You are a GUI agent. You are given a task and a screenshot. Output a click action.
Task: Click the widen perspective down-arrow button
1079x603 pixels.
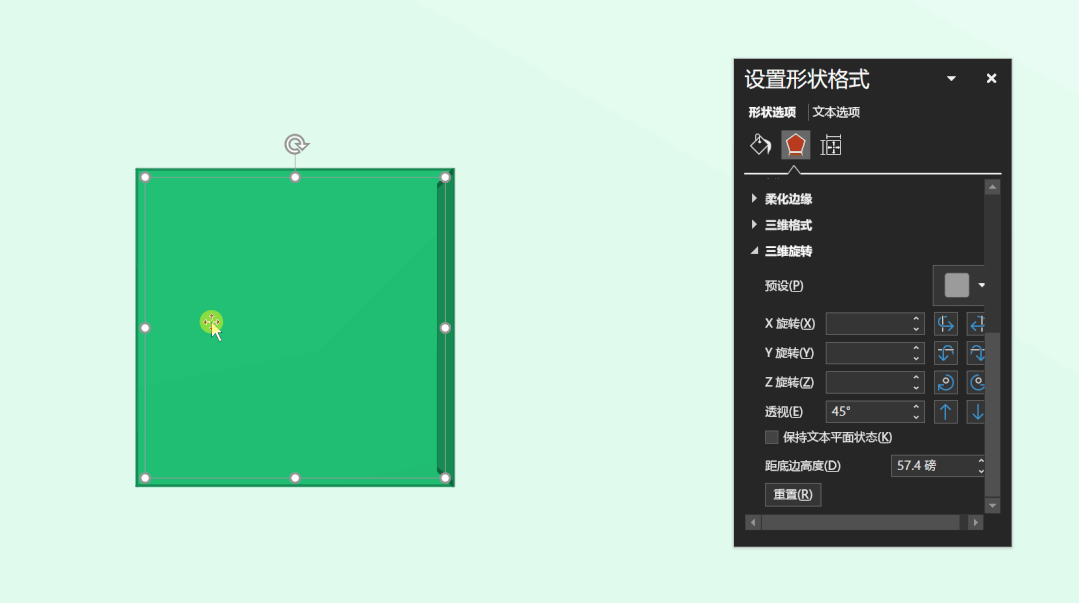pos(976,412)
